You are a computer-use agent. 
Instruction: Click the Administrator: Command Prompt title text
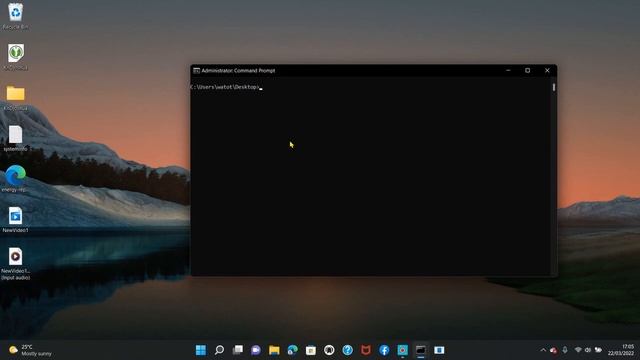pyautogui.click(x=238, y=71)
